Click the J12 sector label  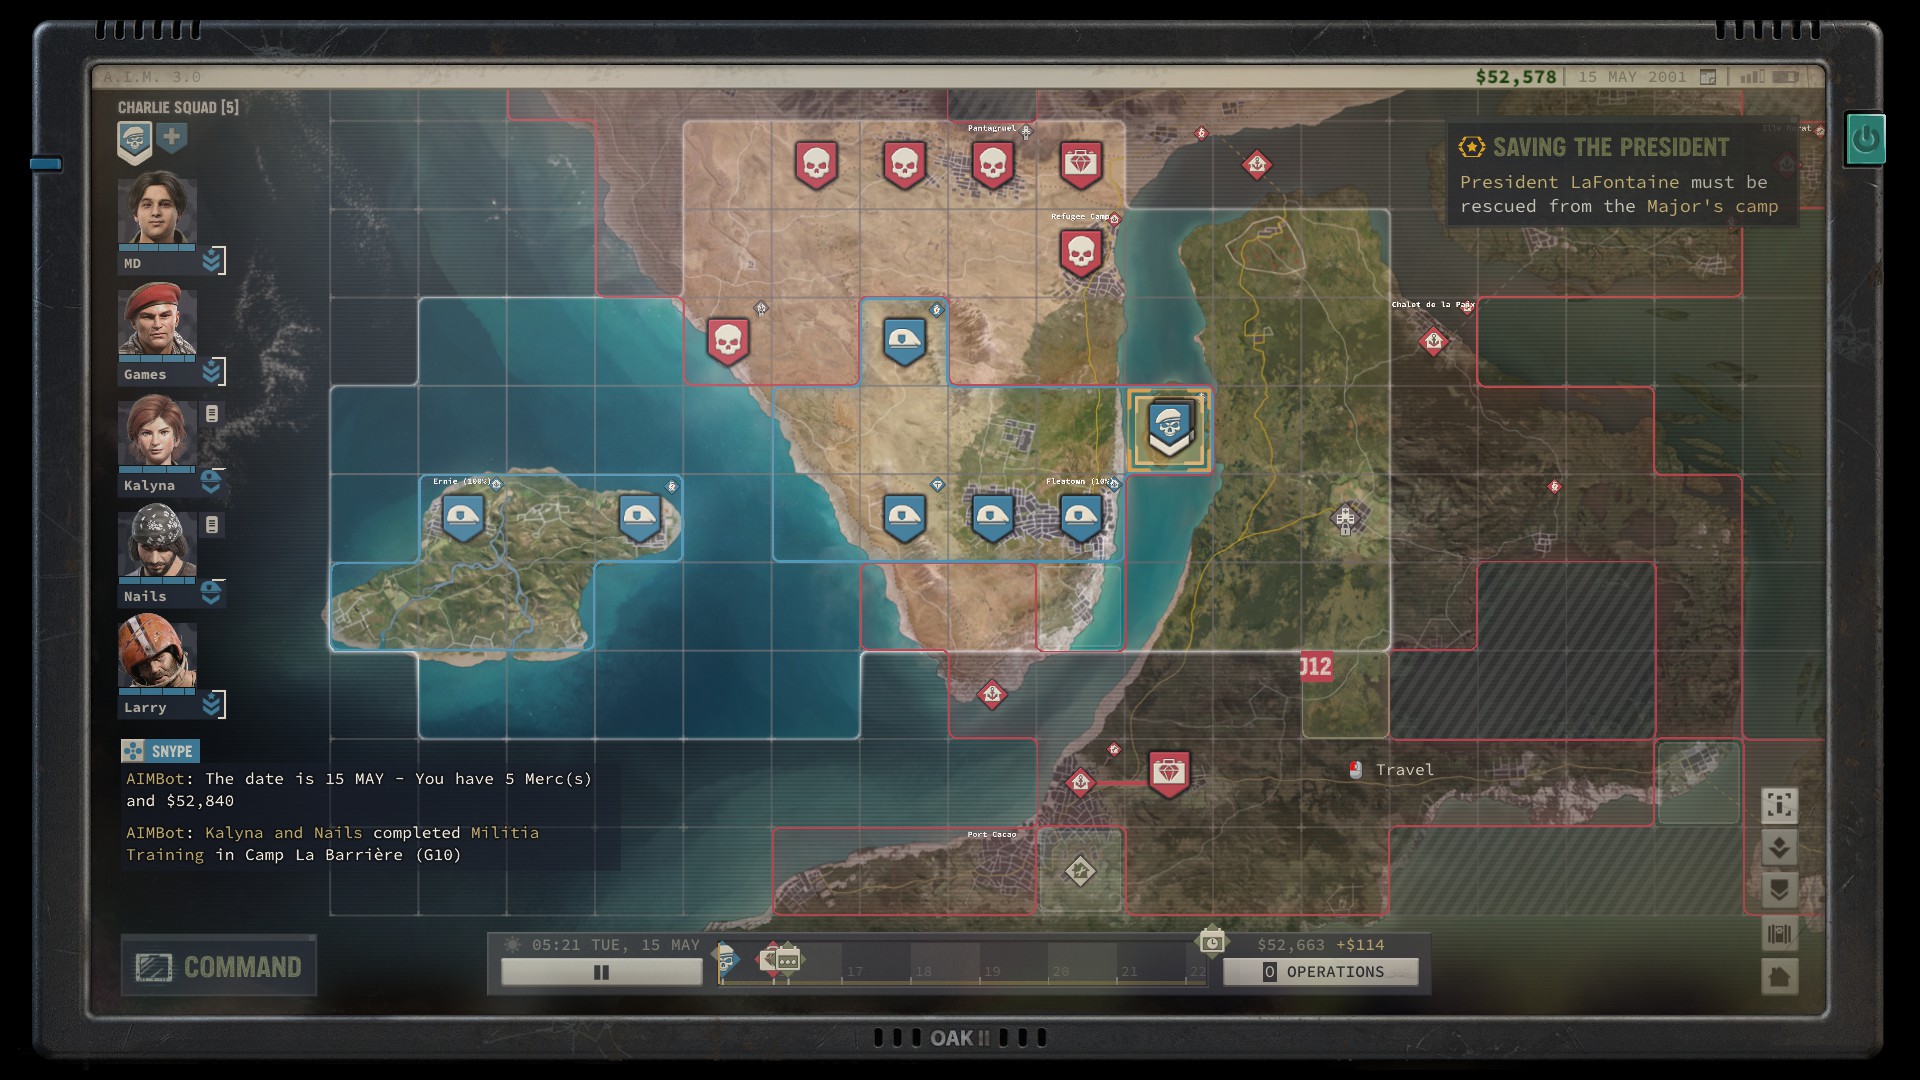[1316, 667]
